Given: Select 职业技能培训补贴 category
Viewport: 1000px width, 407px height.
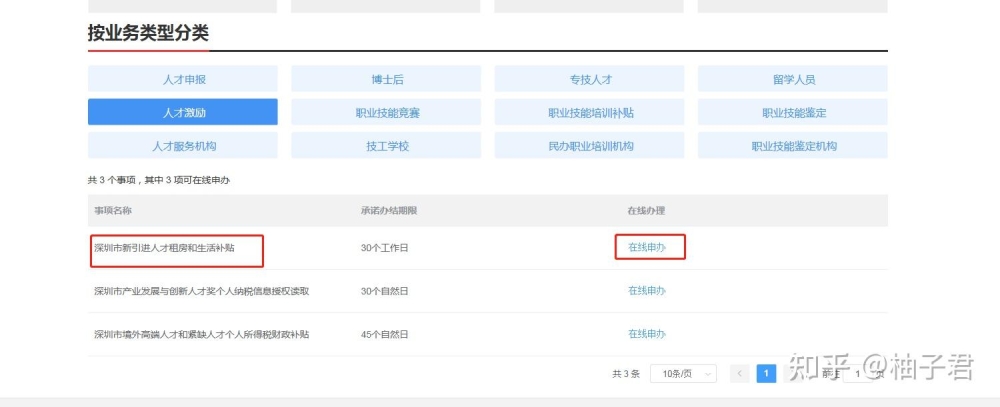Looking at the screenshot, I should 589,112.
